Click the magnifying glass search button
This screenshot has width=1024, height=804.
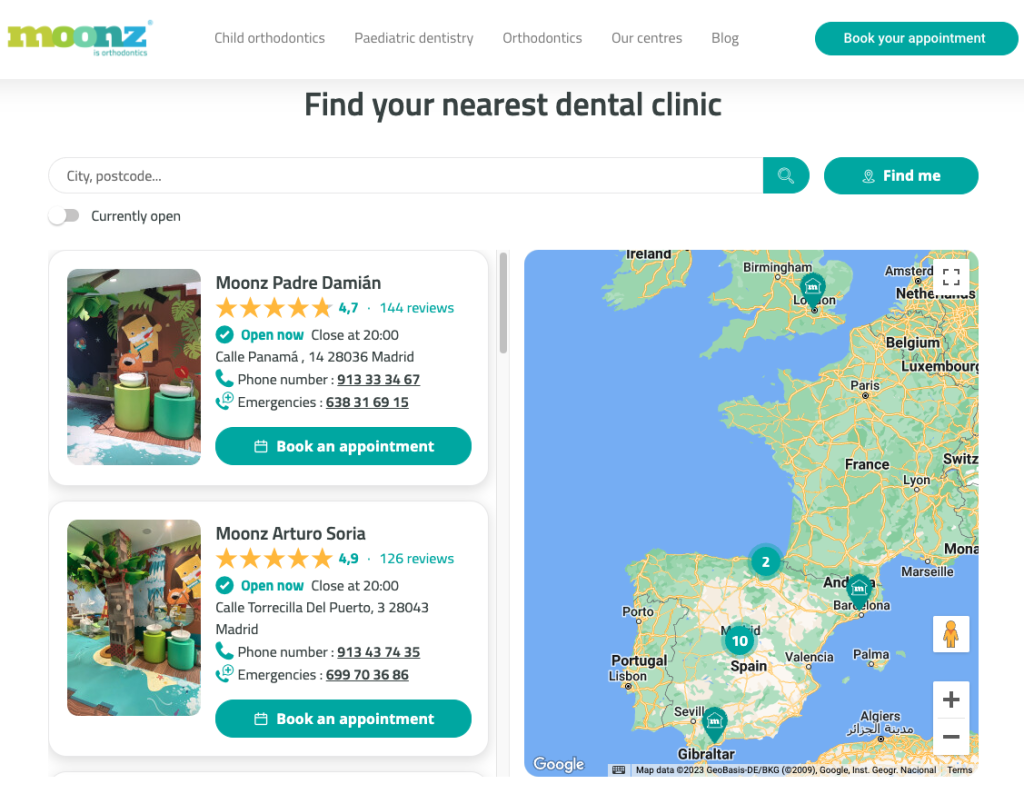tap(786, 176)
